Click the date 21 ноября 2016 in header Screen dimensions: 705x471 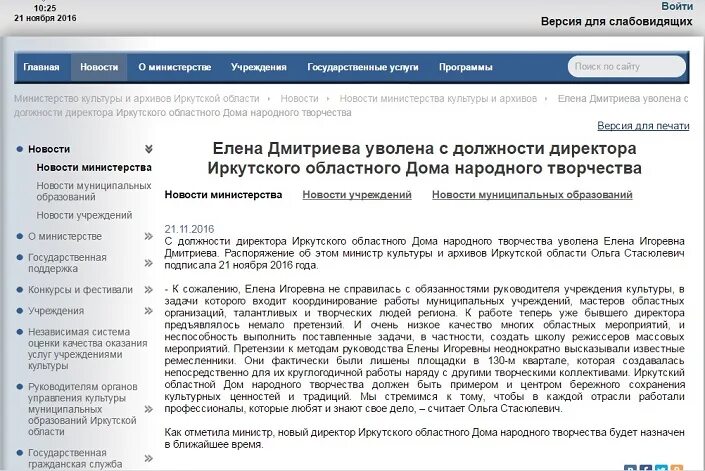[45, 18]
